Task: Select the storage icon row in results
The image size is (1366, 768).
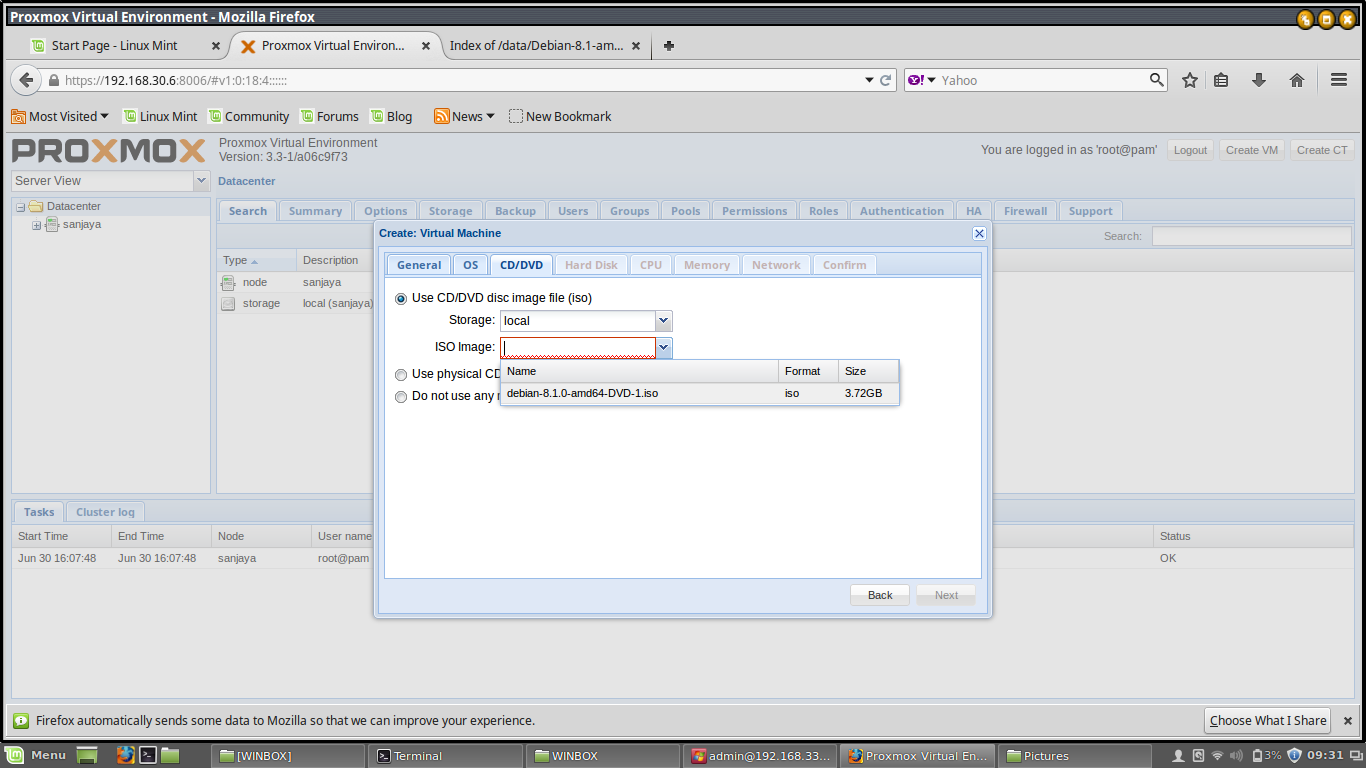Action: pos(228,303)
